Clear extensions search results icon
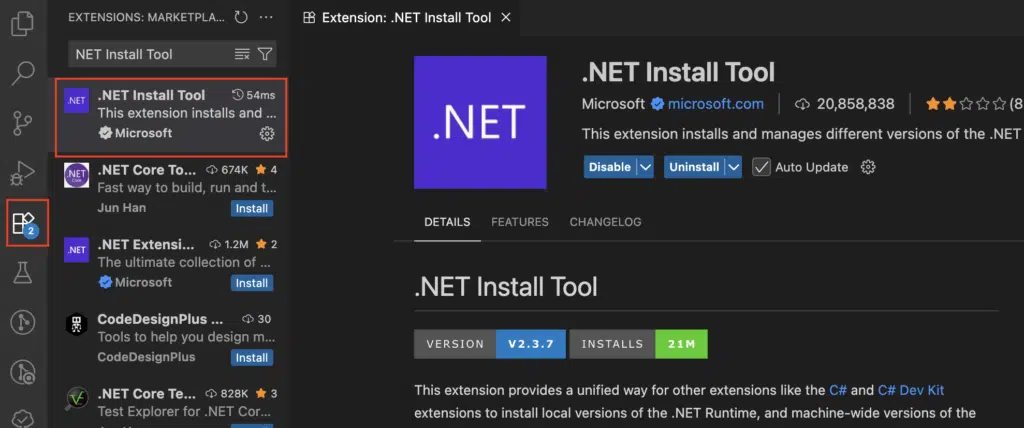This screenshot has height=428, width=1024. 242,54
